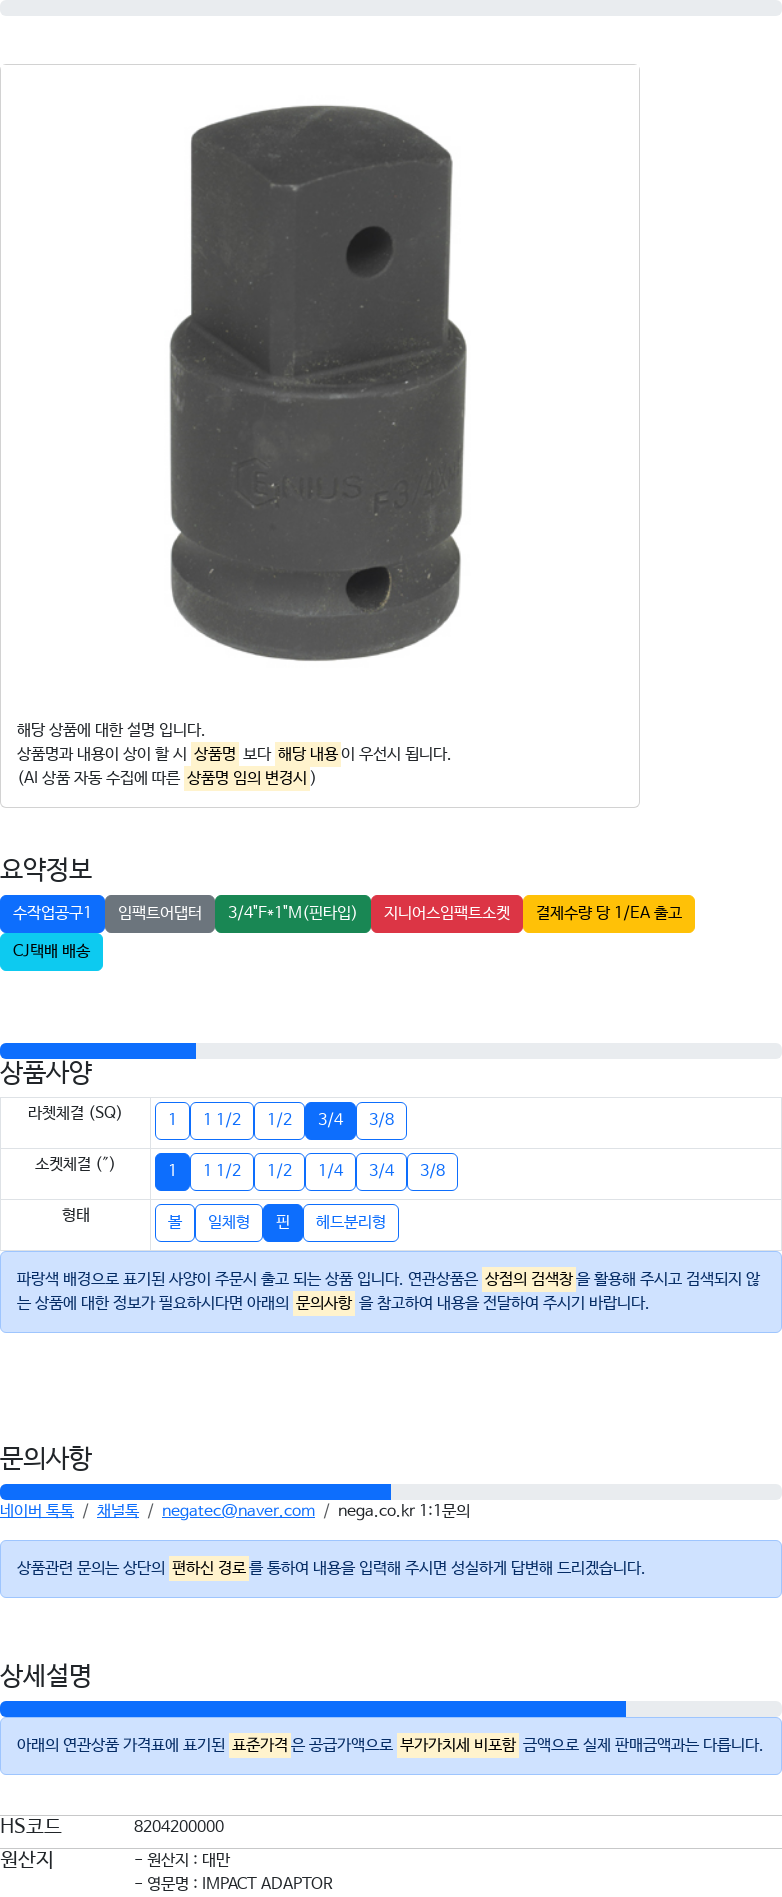Click the negatec@naver.com email link
This screenshot has width=782, height=1897.
(238, 1510)
